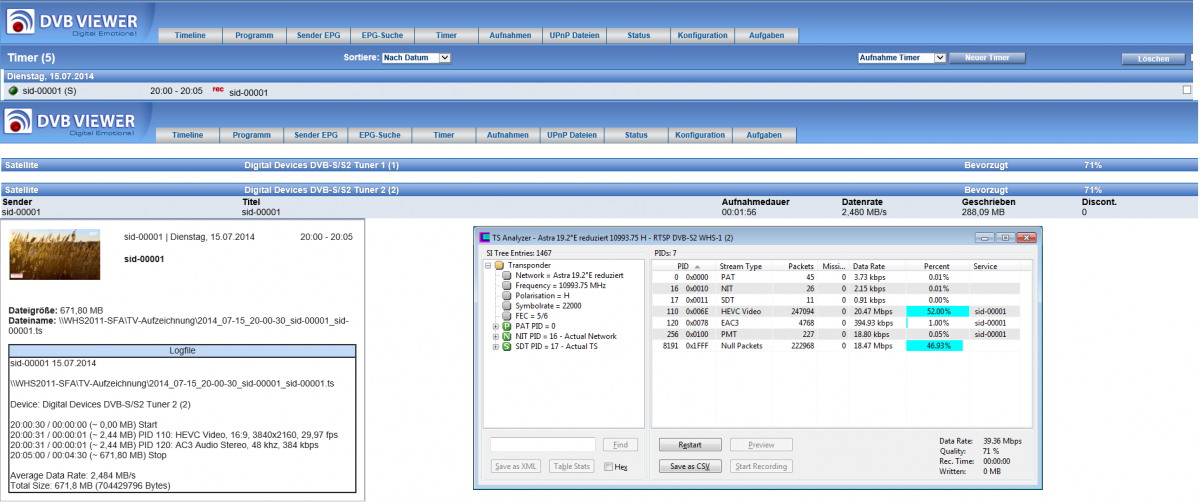Image resolution: width=1200 pixels, height=502 pixels.
Task: Click the Save as CSV button
Action: (690, 466)
